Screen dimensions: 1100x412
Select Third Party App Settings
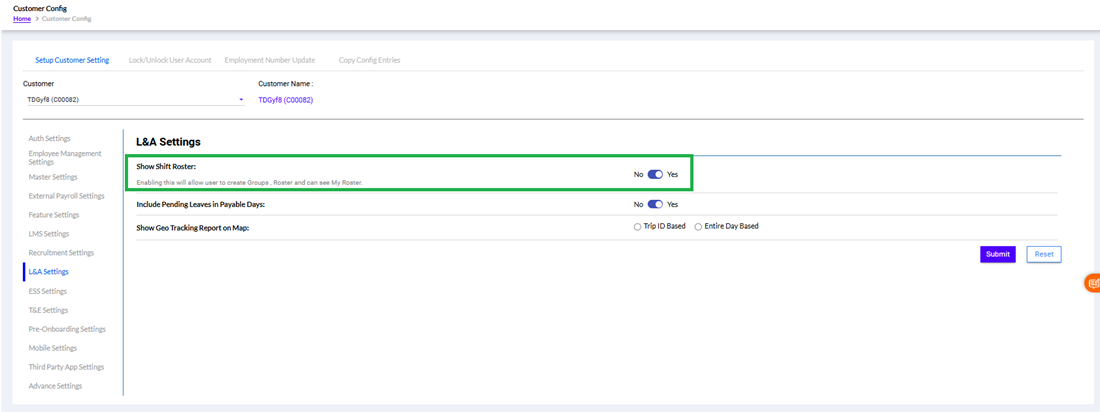(x=66, y=367)
